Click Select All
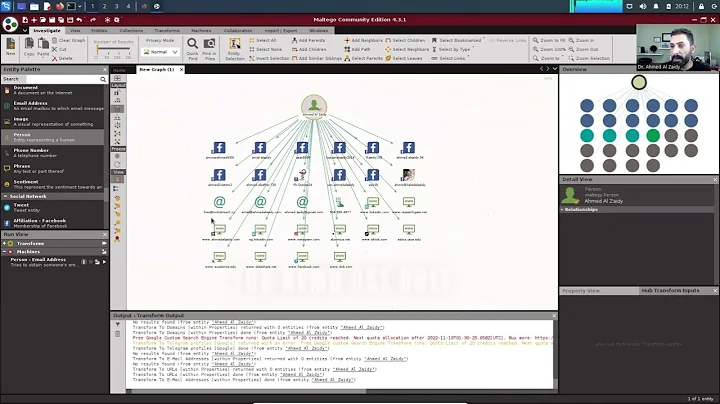720x404 pixels. pyautogui.click(x=263, y=40)
